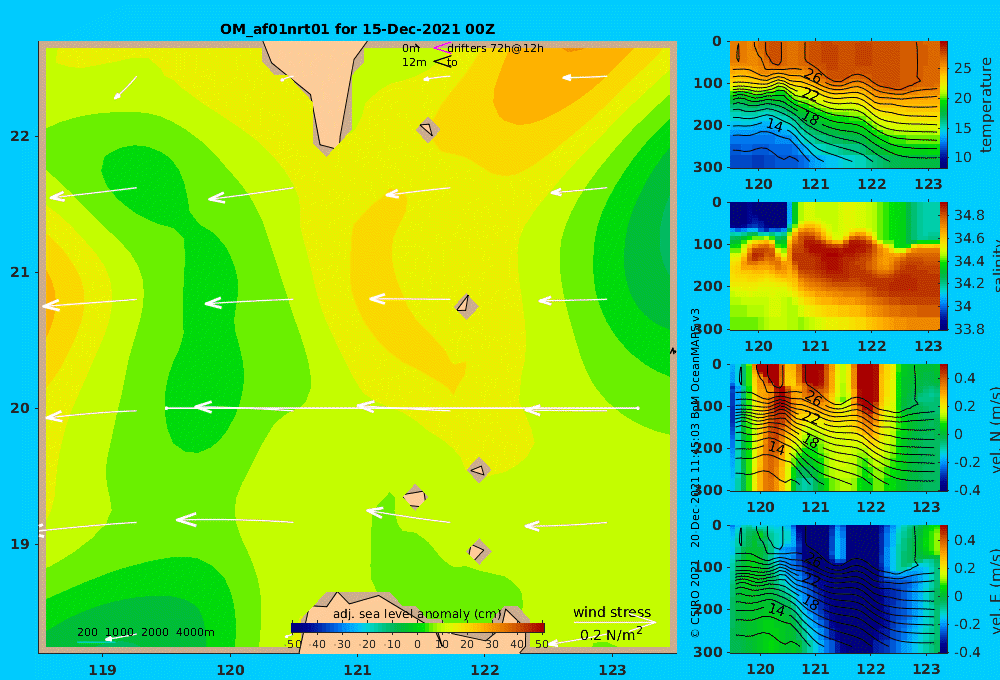This screenshot has height=680, width=1000.
Task: Click the '34.8' tick on salinity colorbar
Action: [969, 215]
